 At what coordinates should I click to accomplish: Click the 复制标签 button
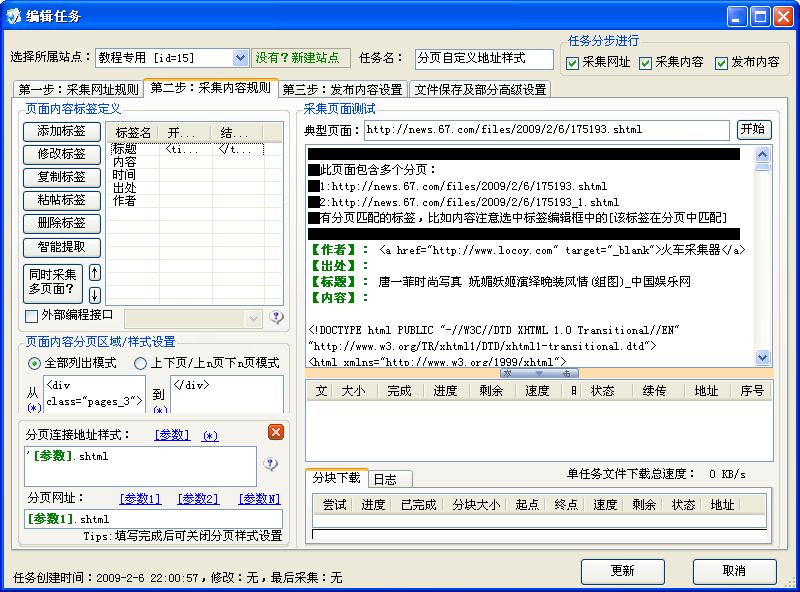[62, 177]
